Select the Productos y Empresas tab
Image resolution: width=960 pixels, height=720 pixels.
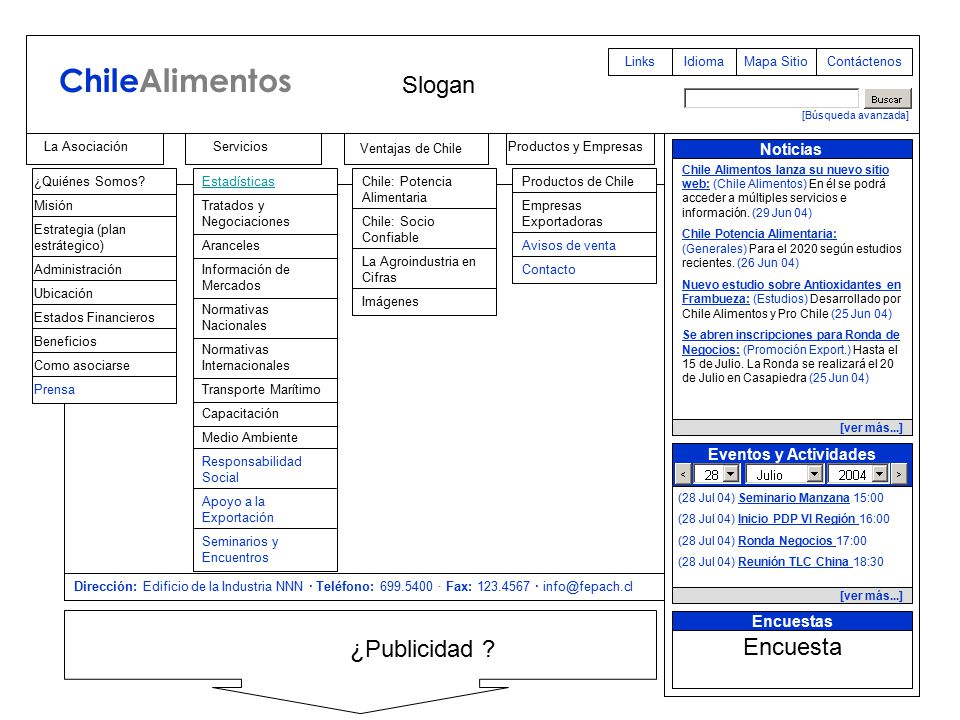coord(580,148)
